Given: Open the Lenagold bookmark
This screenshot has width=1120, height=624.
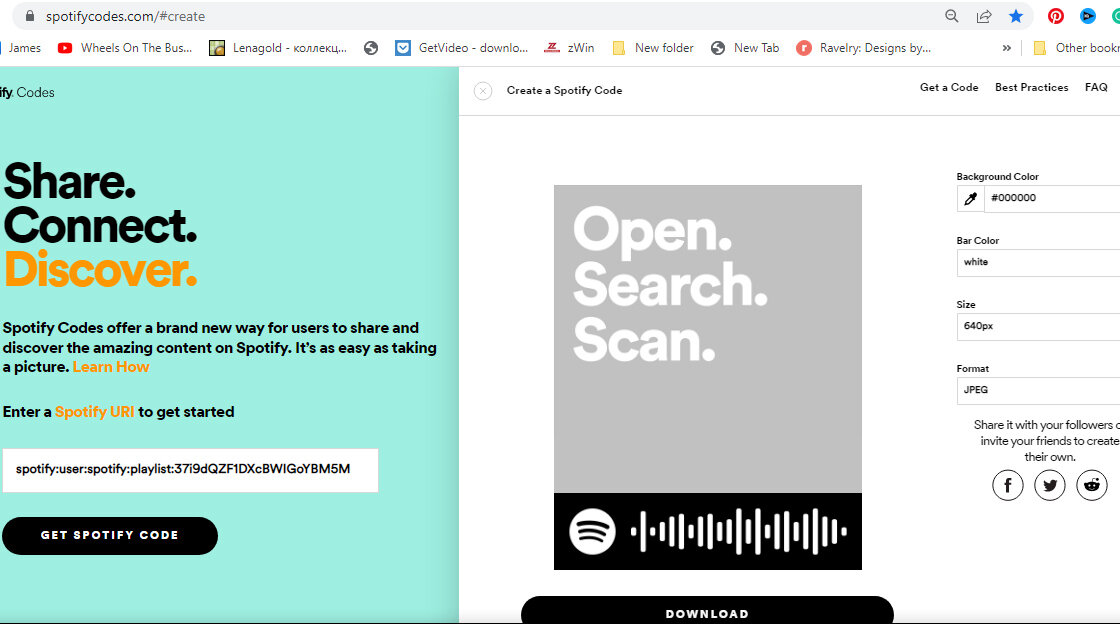Looking at the screenshot, I should 278,48.
